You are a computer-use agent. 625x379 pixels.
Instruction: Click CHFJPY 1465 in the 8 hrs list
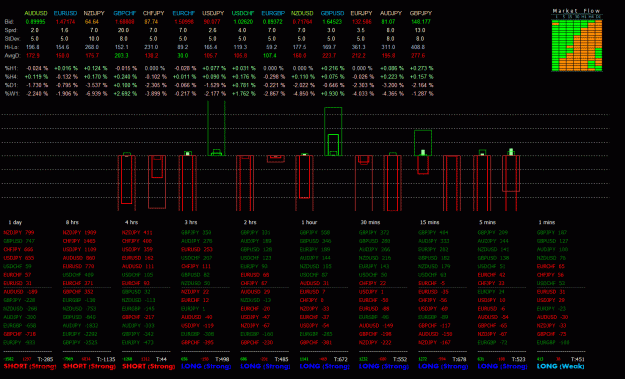pos(79,241)
